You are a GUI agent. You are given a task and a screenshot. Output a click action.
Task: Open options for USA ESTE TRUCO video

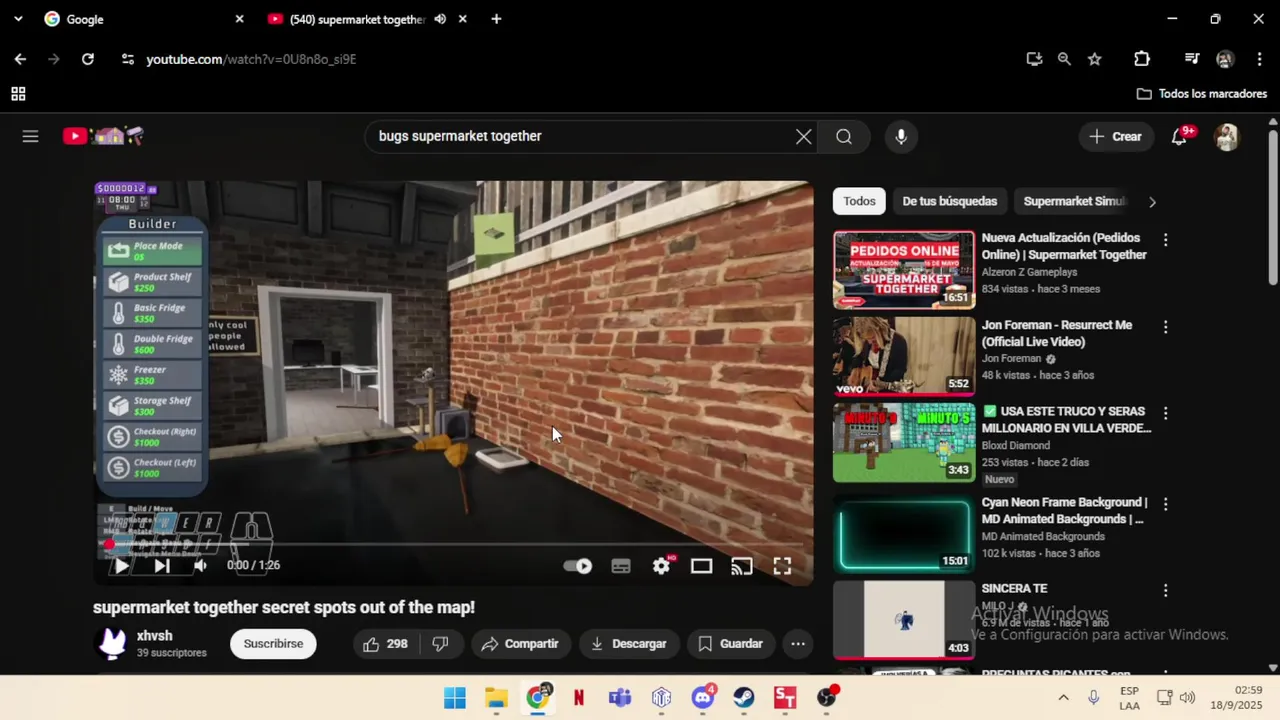pos(1165,413)
